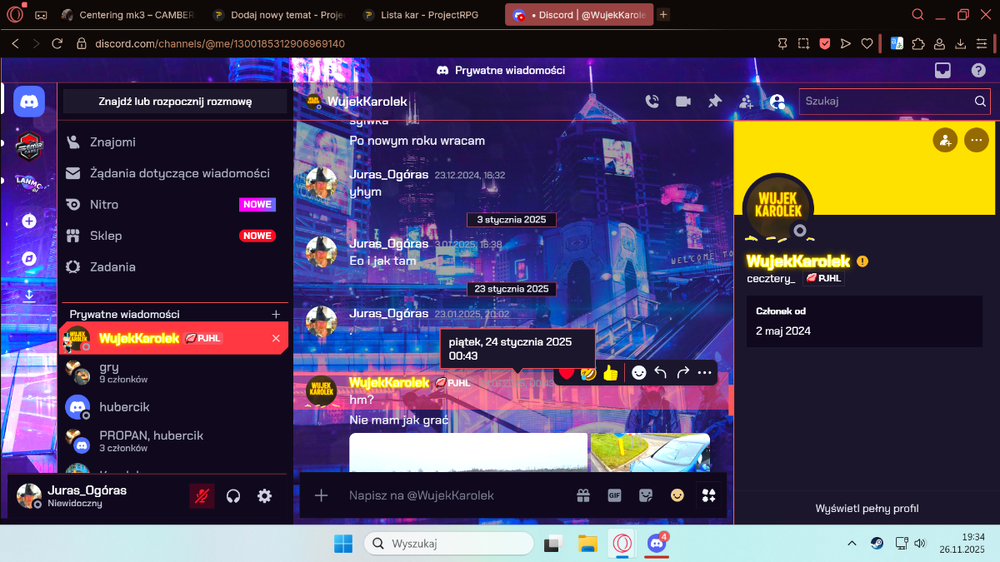Reply to message arrow icon
1000x562 pixels.
pyautogui.click(x=661, y=373)
